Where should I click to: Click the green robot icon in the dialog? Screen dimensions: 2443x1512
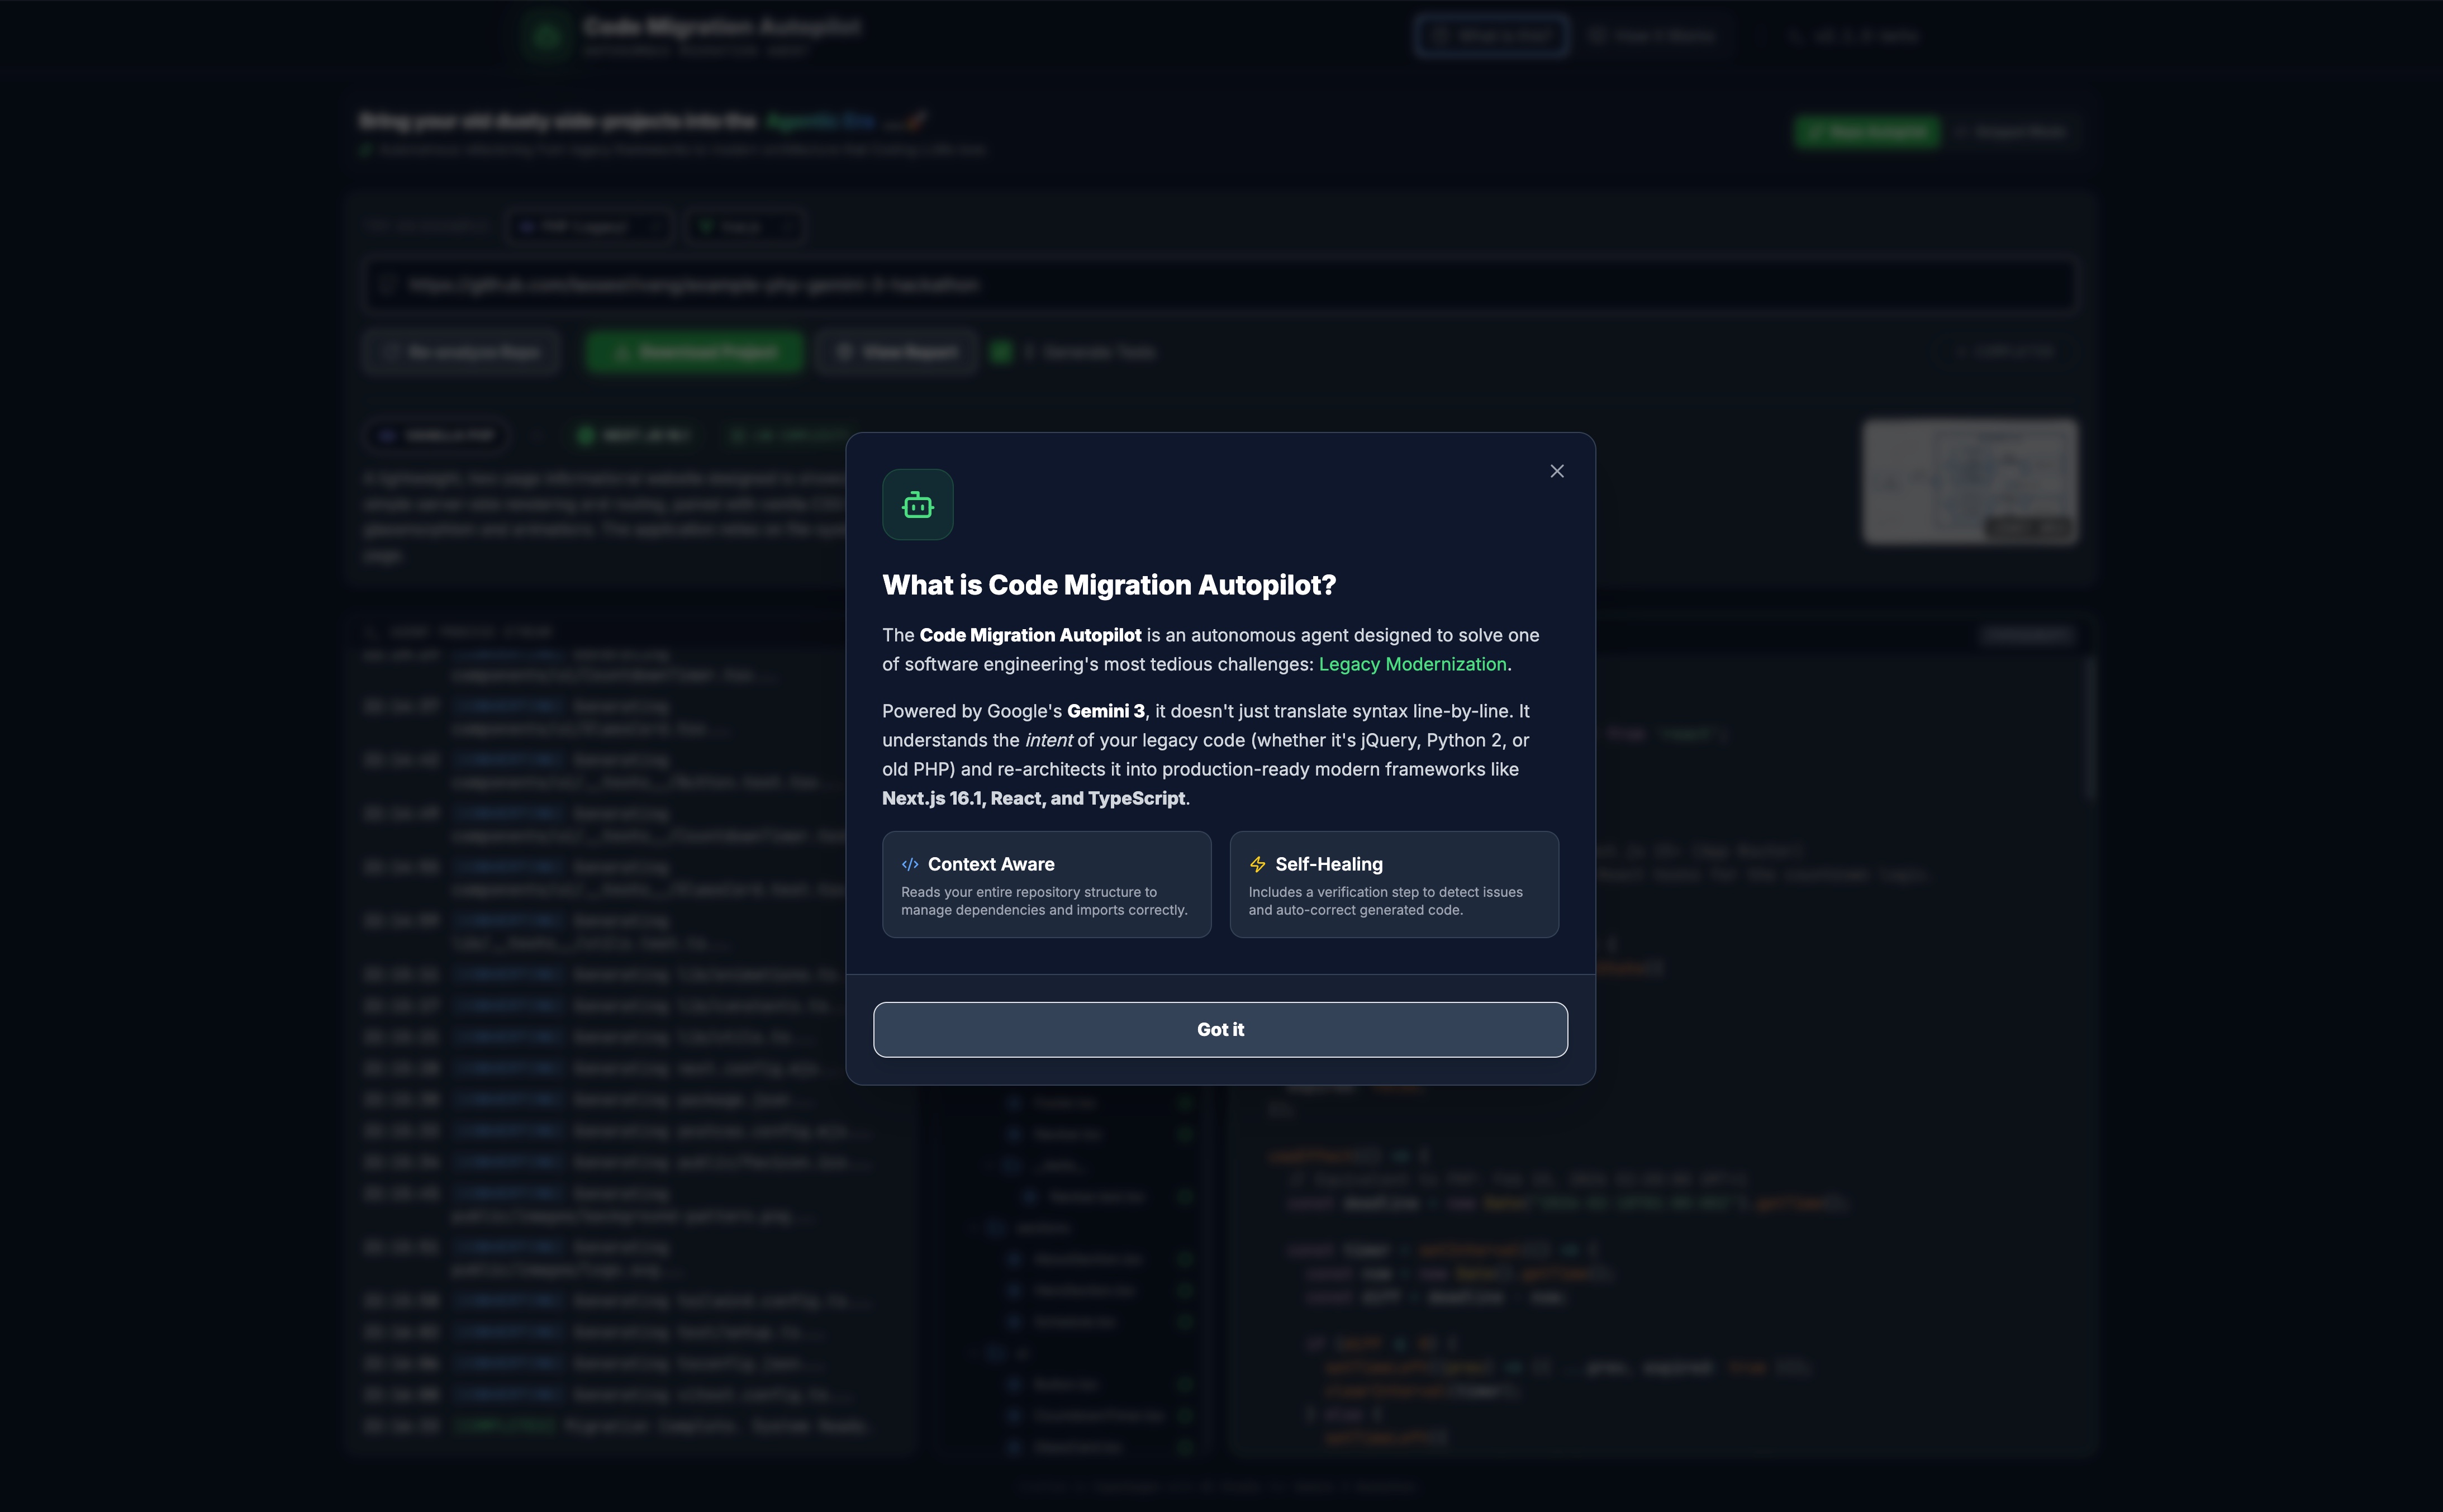[x=917, y=505]
